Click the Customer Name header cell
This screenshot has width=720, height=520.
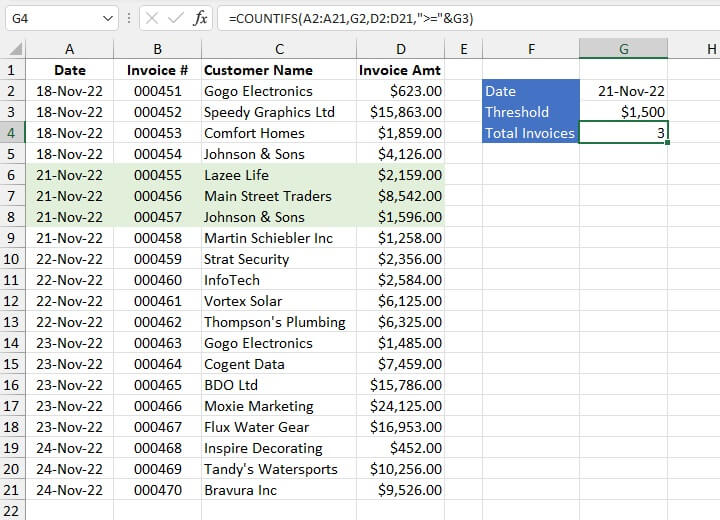279,70
